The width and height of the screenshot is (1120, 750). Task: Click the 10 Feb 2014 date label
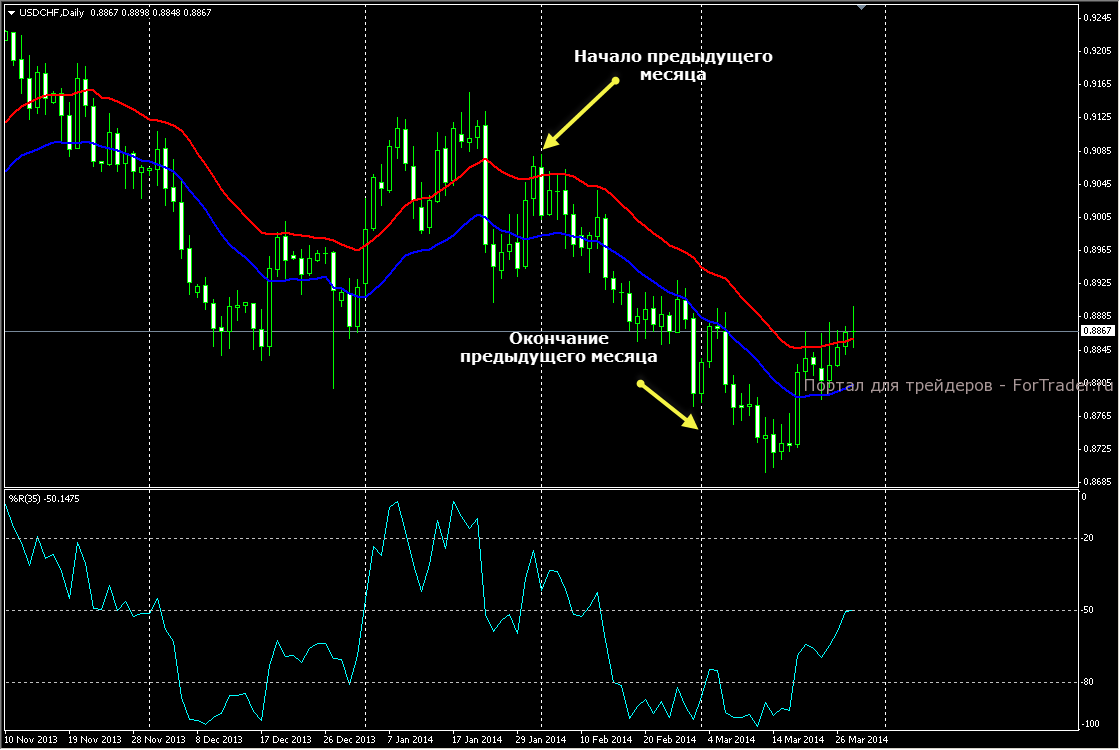[606, 739]
